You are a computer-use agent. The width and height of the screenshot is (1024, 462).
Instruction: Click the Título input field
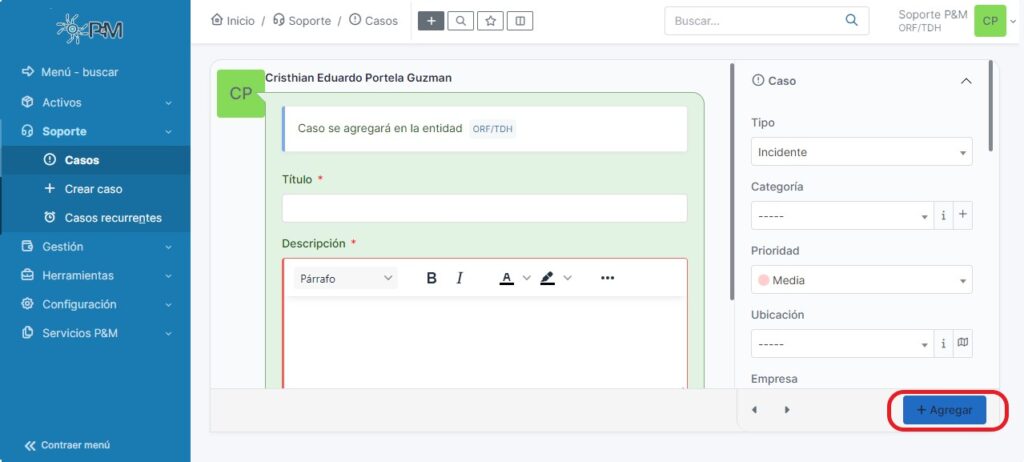point(484,208)
